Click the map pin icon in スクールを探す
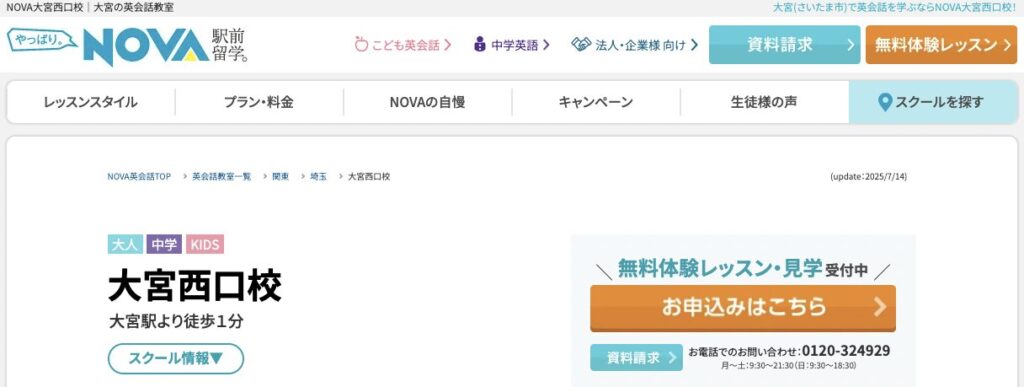This screenshot has height=387, width=1024. pyautogui.click(x=885, y=102)
